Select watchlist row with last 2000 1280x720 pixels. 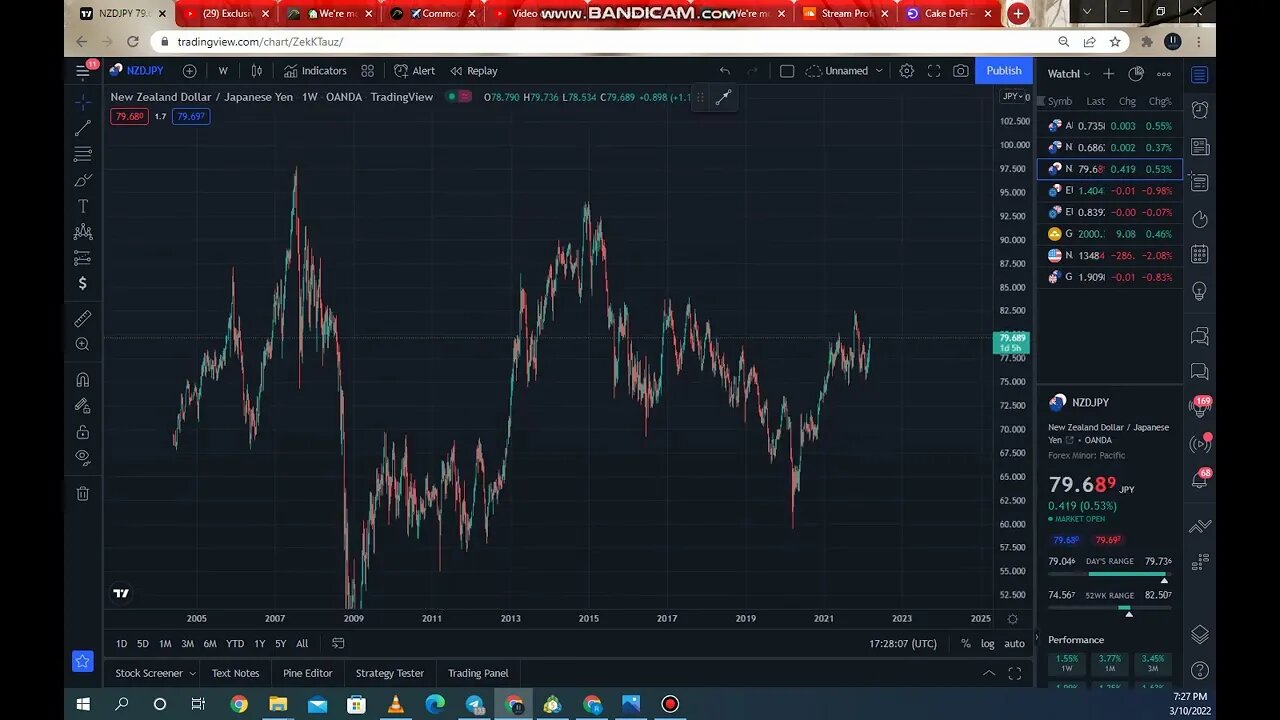1110,234
